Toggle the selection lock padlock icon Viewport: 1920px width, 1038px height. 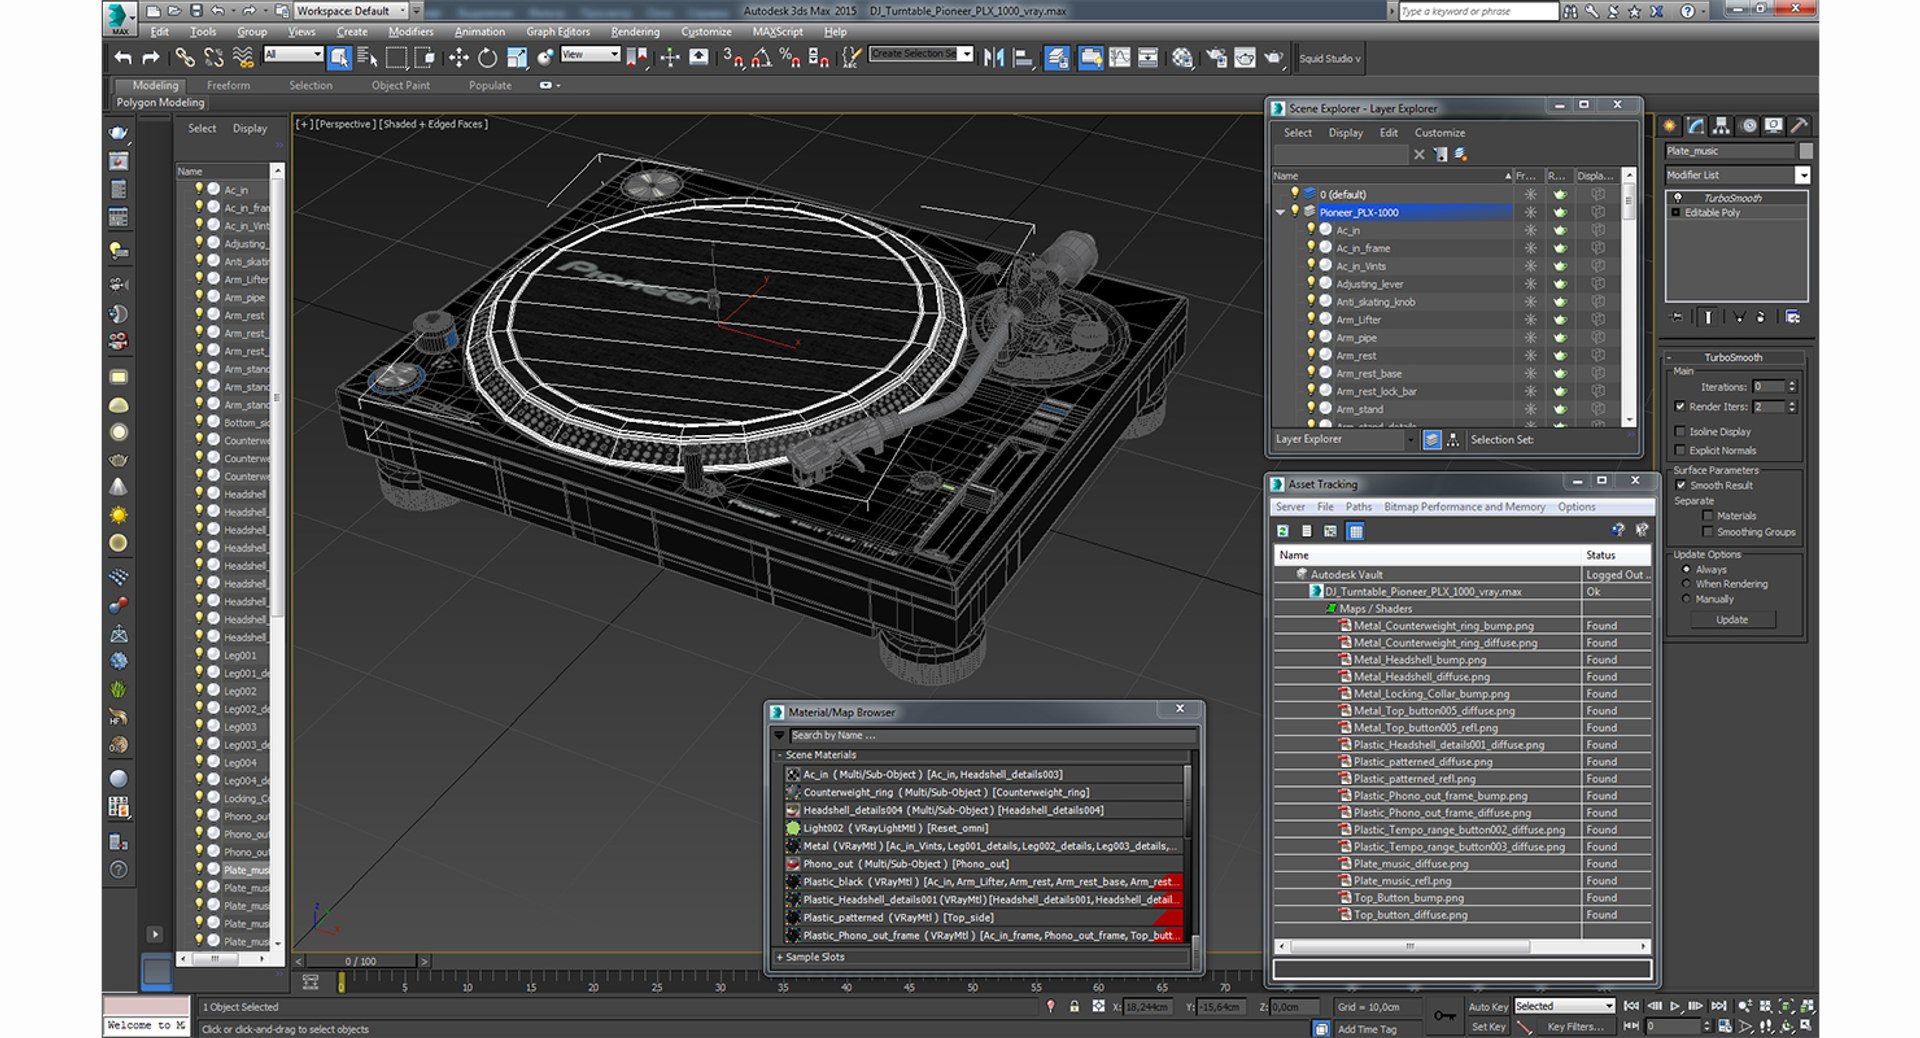(x=1074, y=1007)
